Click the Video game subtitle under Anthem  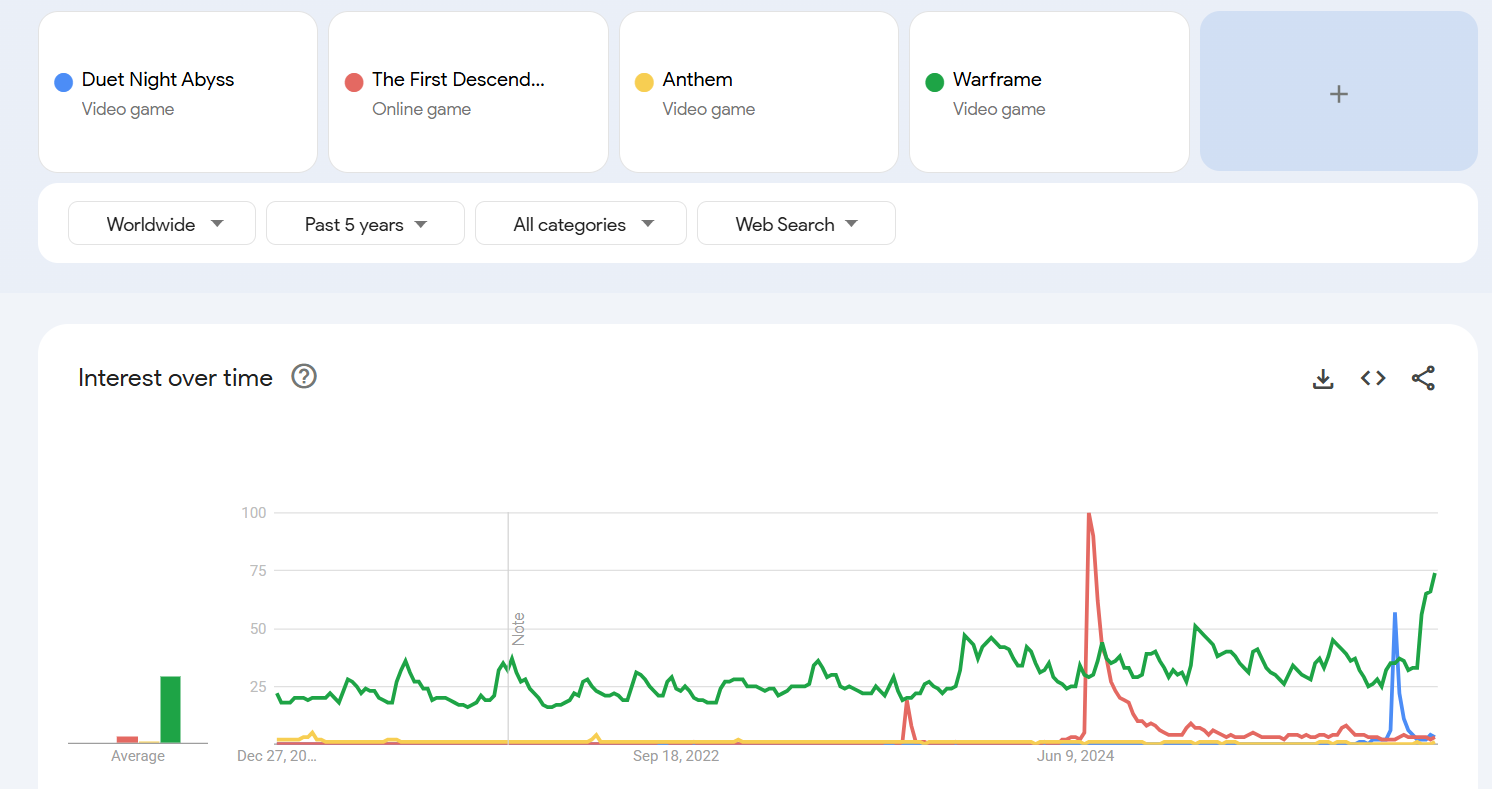pos(709,109)
